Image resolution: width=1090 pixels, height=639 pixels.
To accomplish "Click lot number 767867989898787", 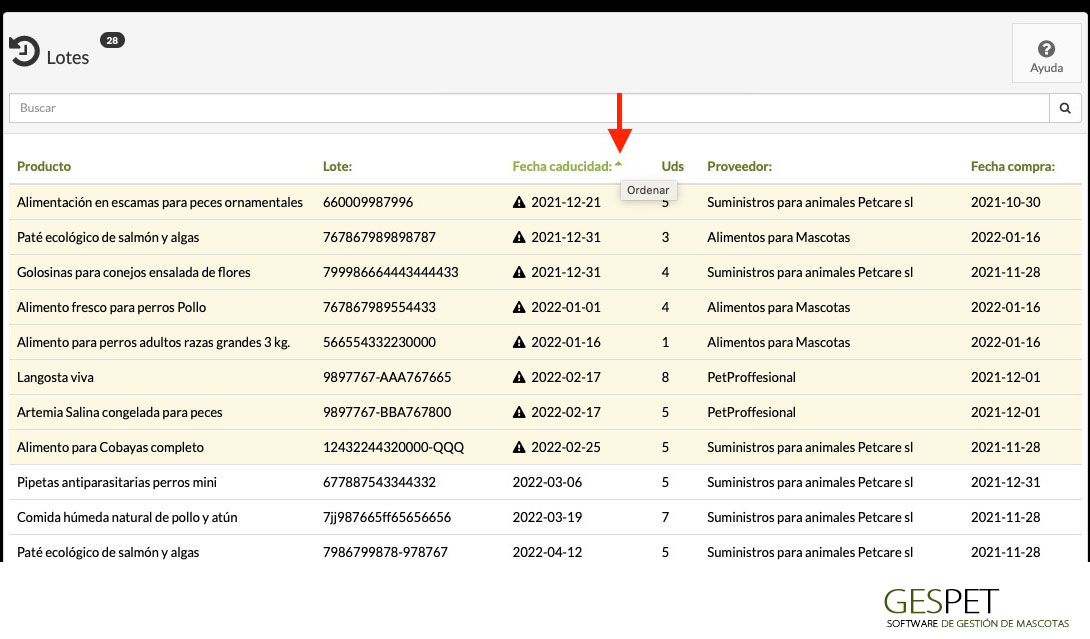I will [379, 237].
